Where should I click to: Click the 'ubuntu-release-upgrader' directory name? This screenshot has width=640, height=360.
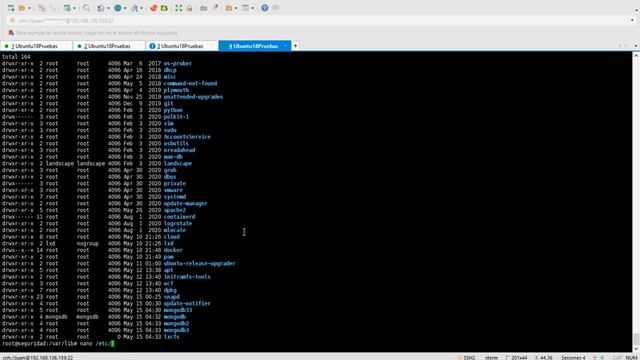199,263
